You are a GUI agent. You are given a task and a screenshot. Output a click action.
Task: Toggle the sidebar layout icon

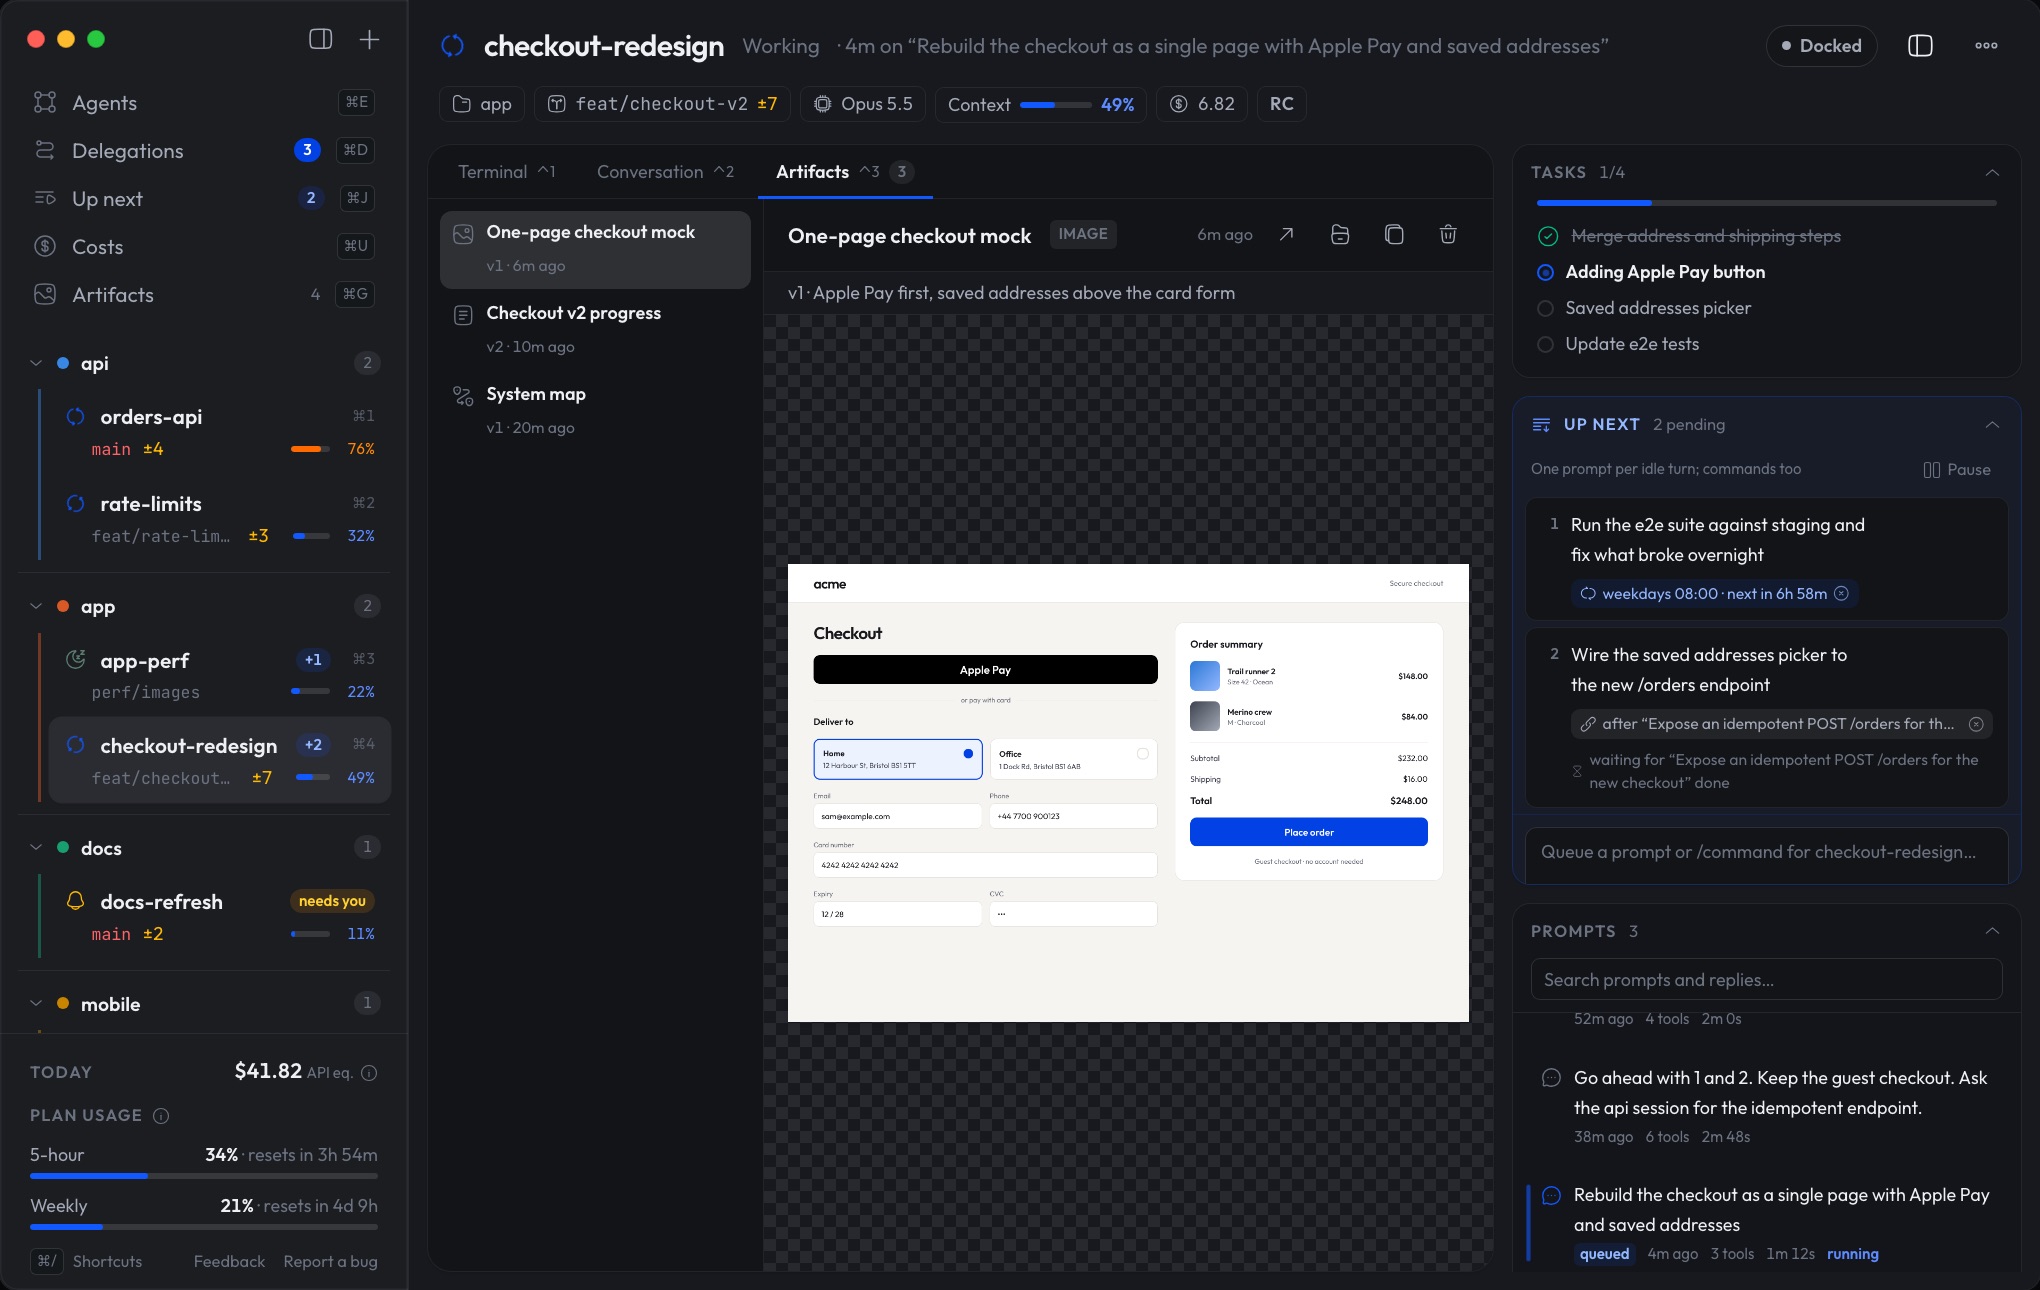(320, 39)
